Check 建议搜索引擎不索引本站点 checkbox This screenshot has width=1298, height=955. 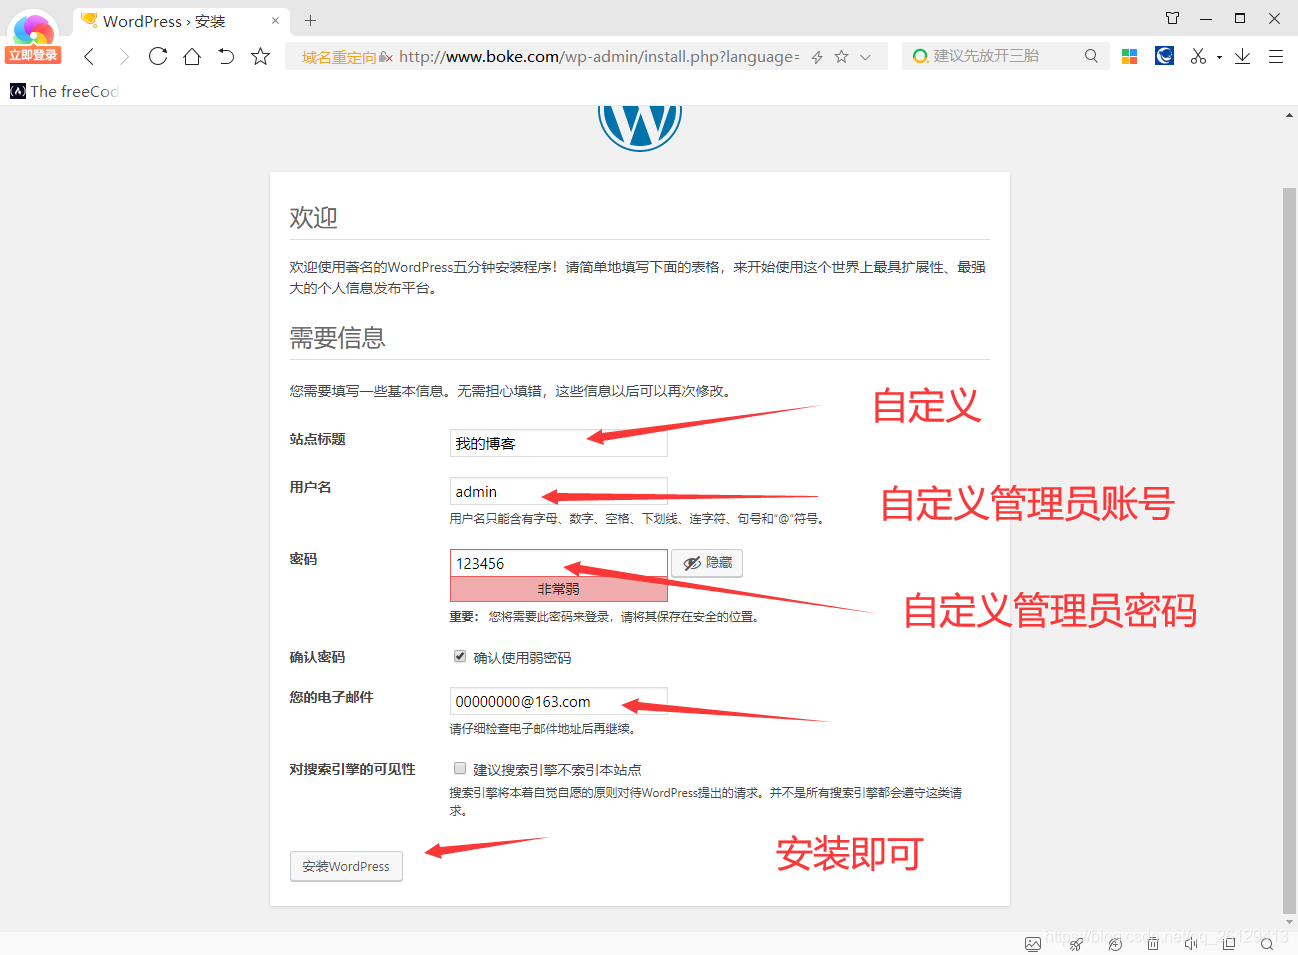pos(460,769)
